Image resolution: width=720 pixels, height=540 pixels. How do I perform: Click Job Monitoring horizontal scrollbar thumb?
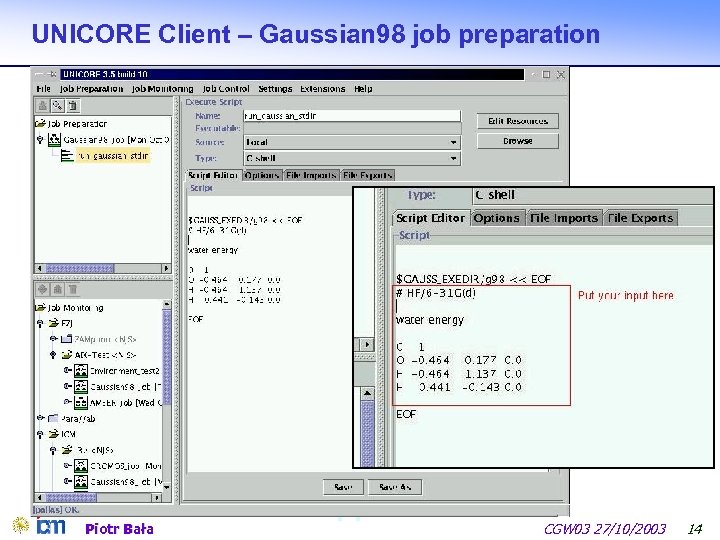point(71,497)
